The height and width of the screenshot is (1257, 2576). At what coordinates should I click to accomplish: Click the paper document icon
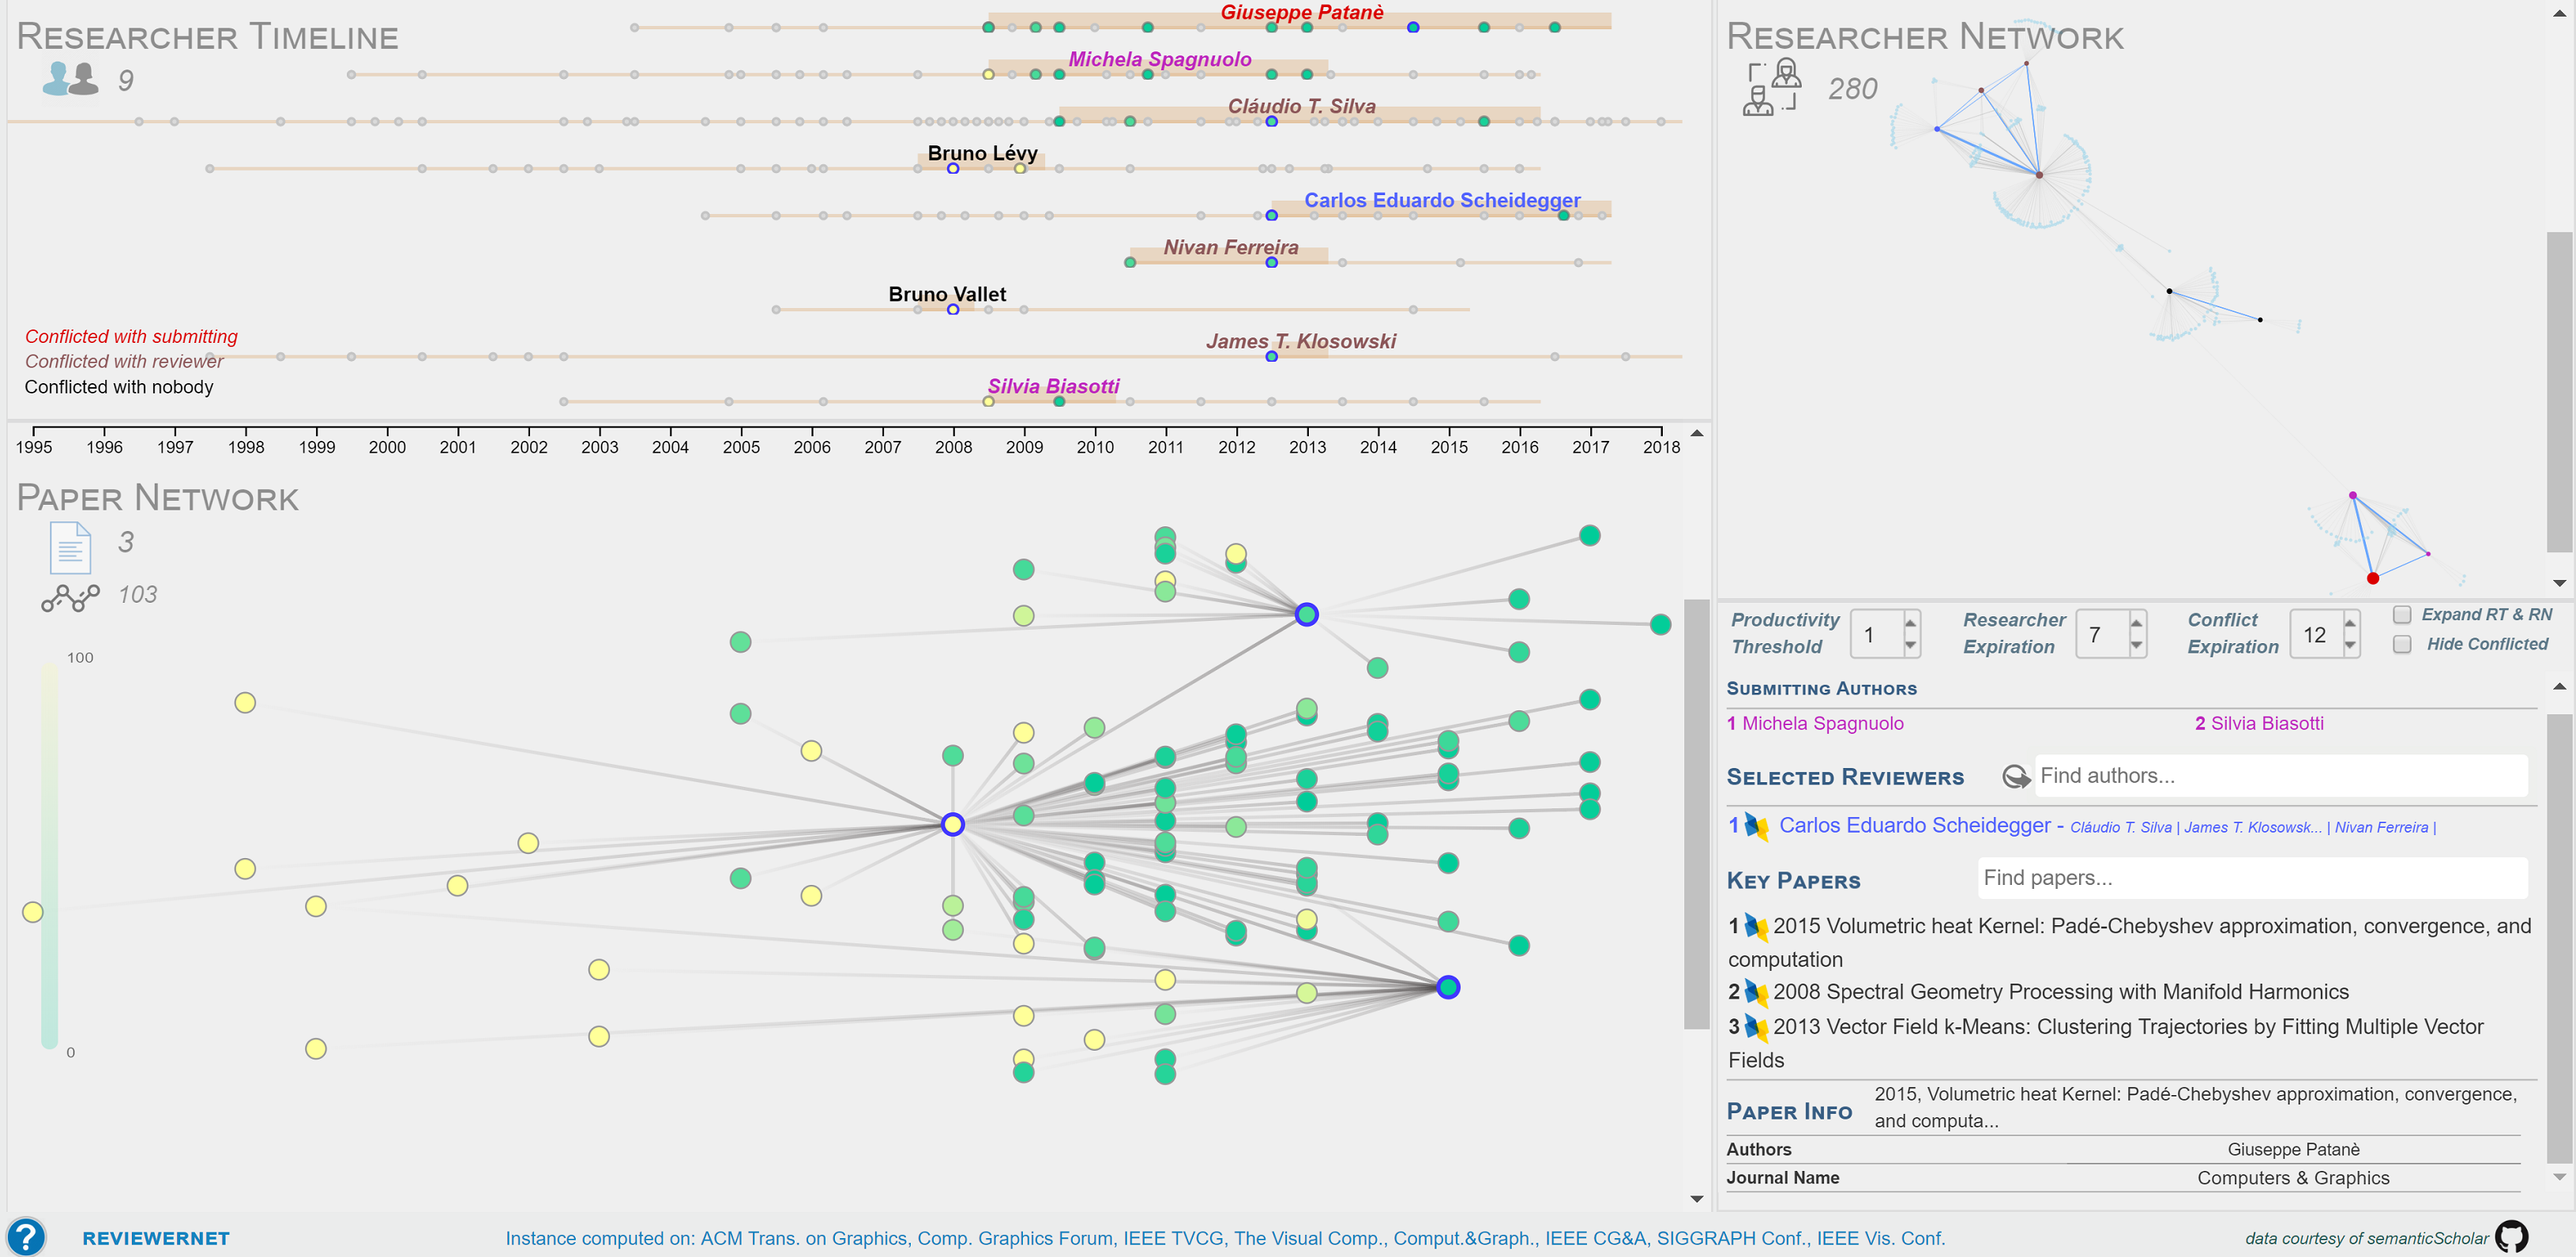coord(70,547)
